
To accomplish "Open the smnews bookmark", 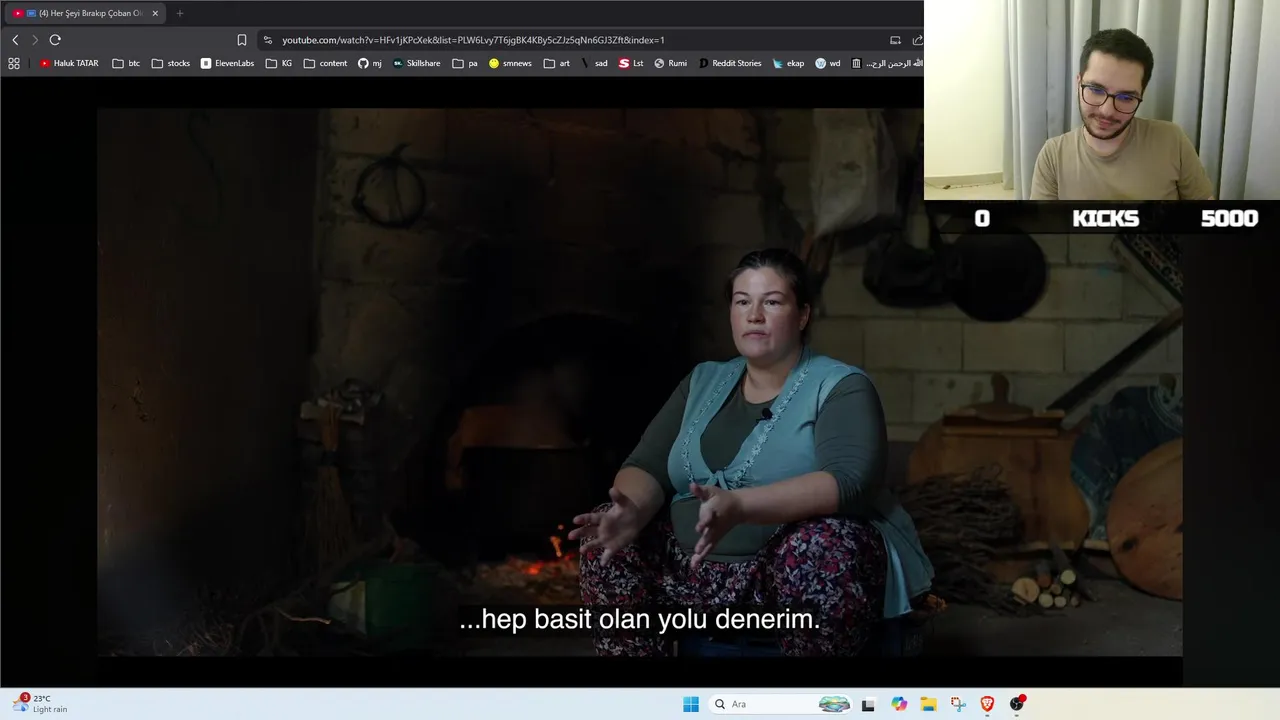I will (510, 63).
